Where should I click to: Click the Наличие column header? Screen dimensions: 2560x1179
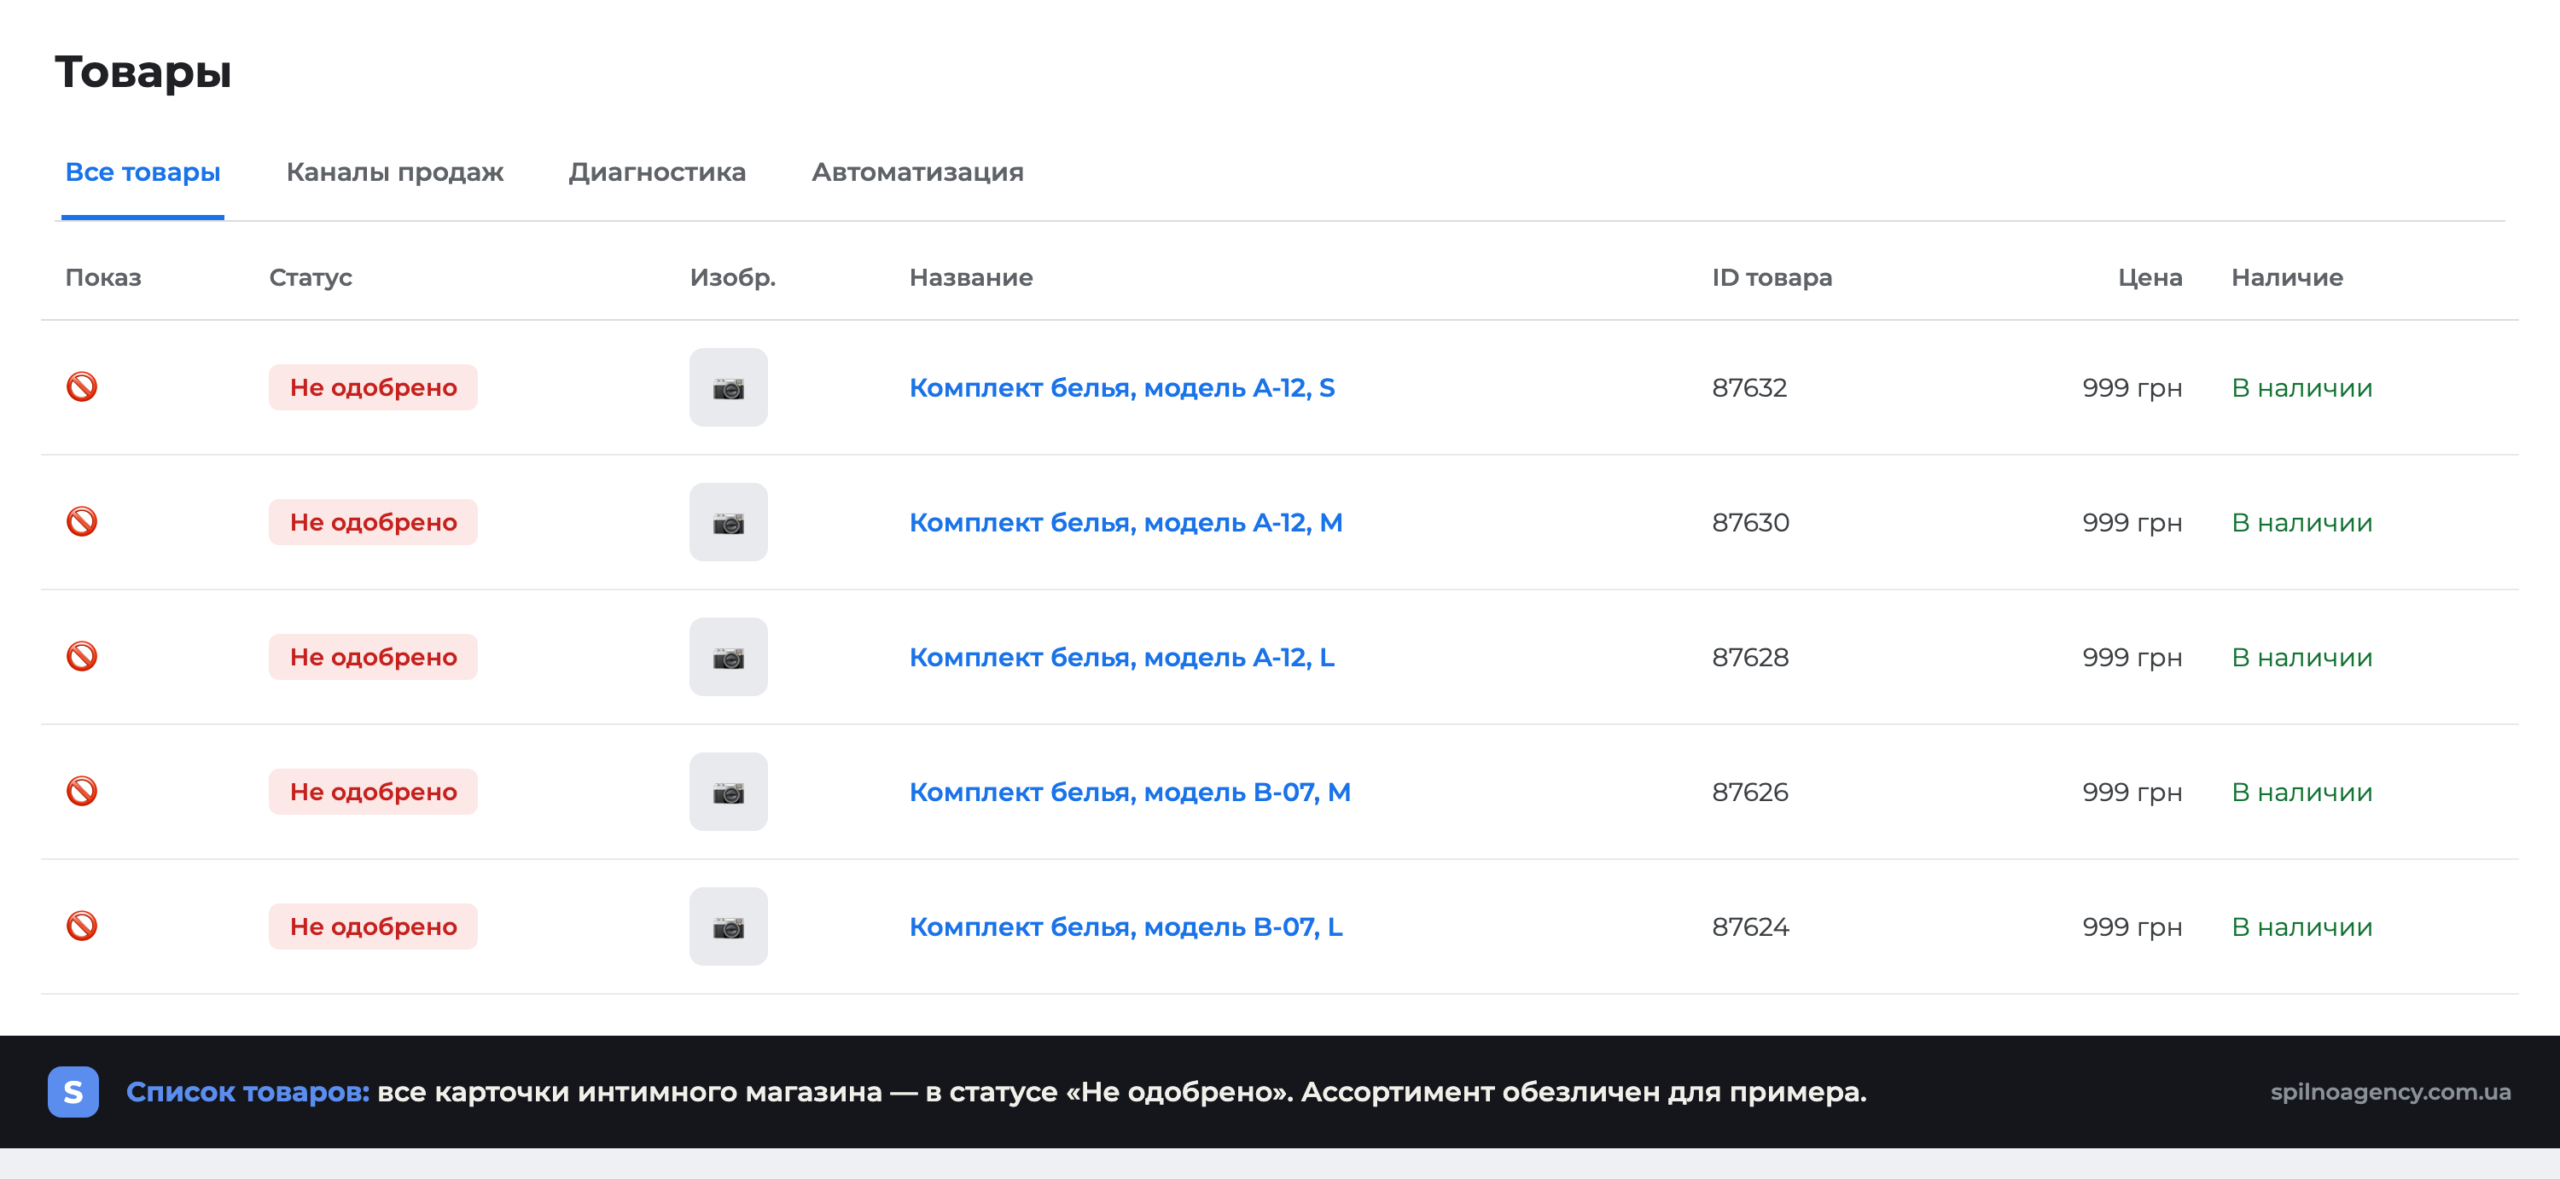point(2287,277)
